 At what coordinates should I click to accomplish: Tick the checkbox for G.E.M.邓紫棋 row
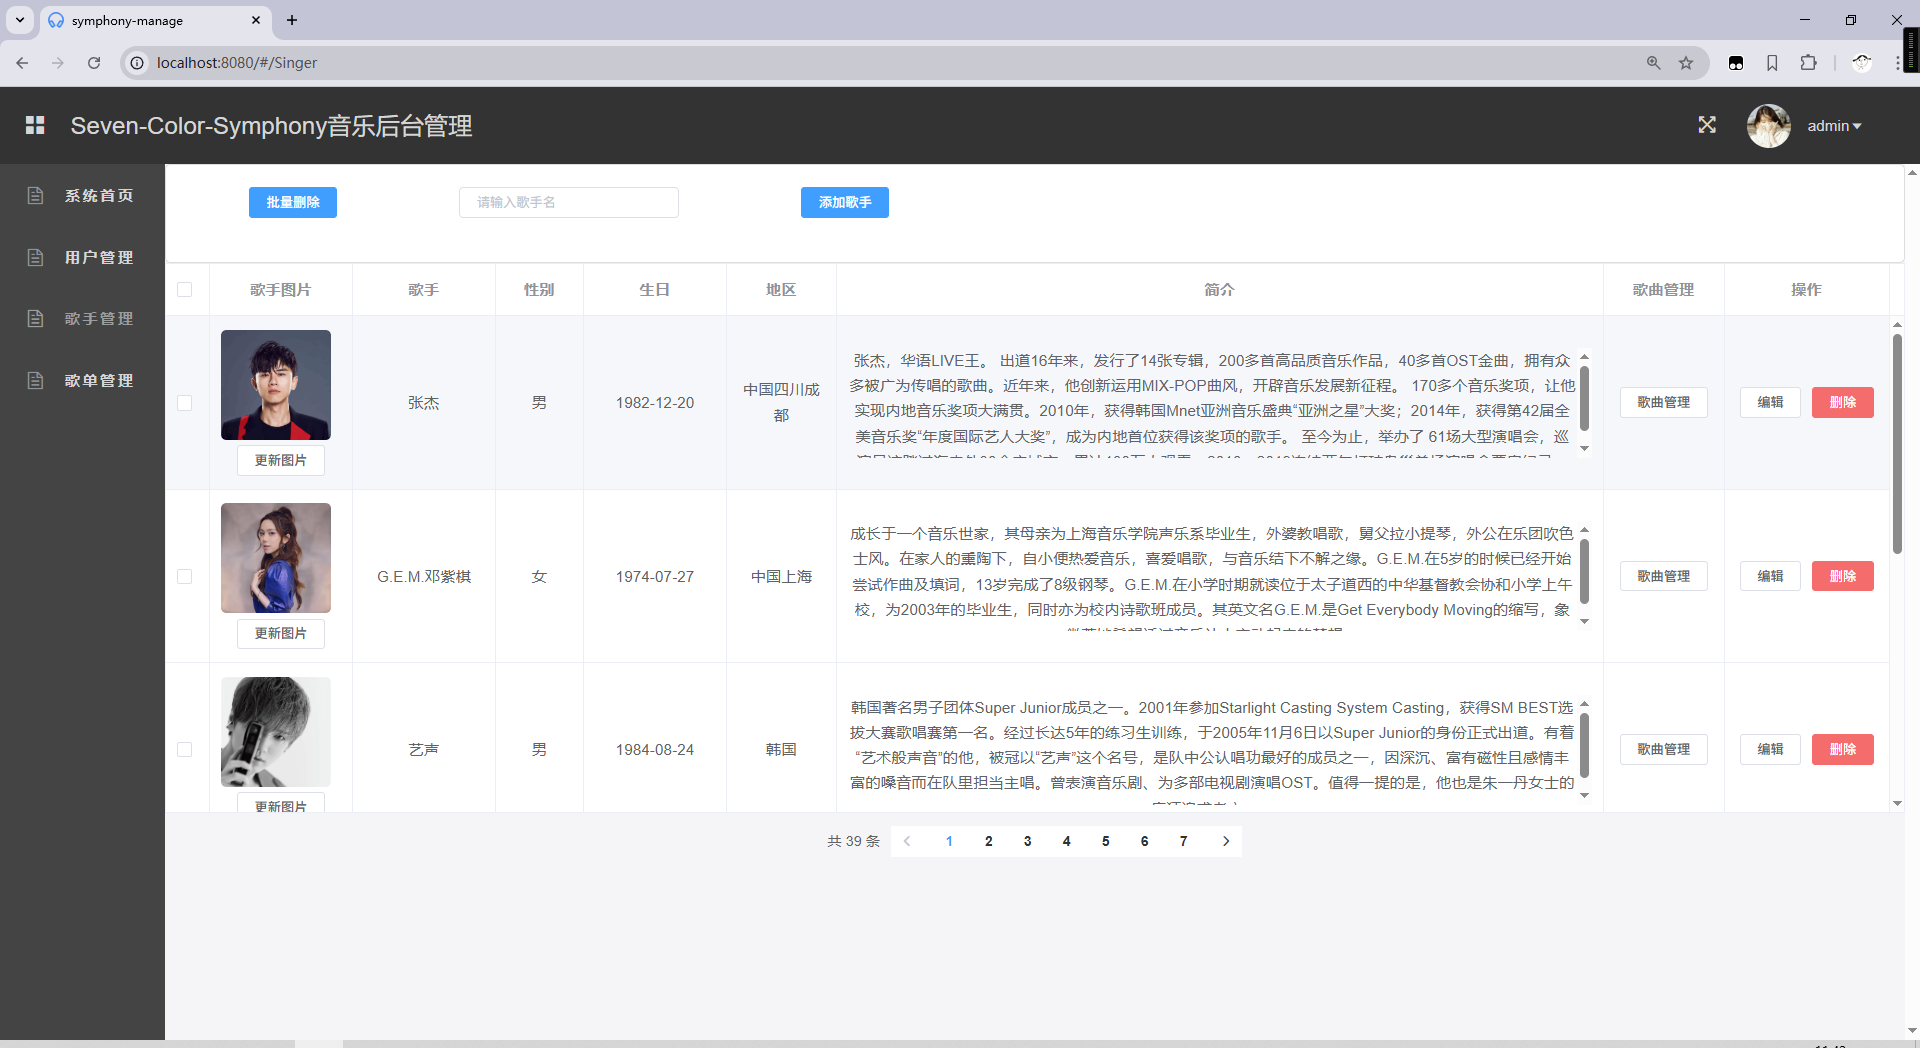click(x=184, y=577)
